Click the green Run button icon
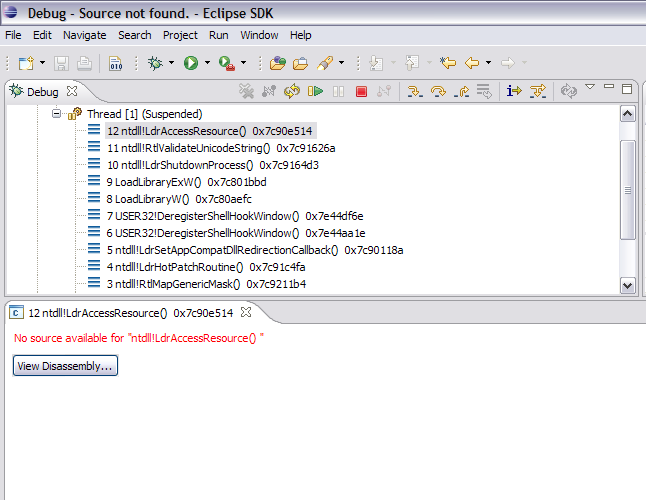This screenshot has height=500, width=646. click(191, 63)
